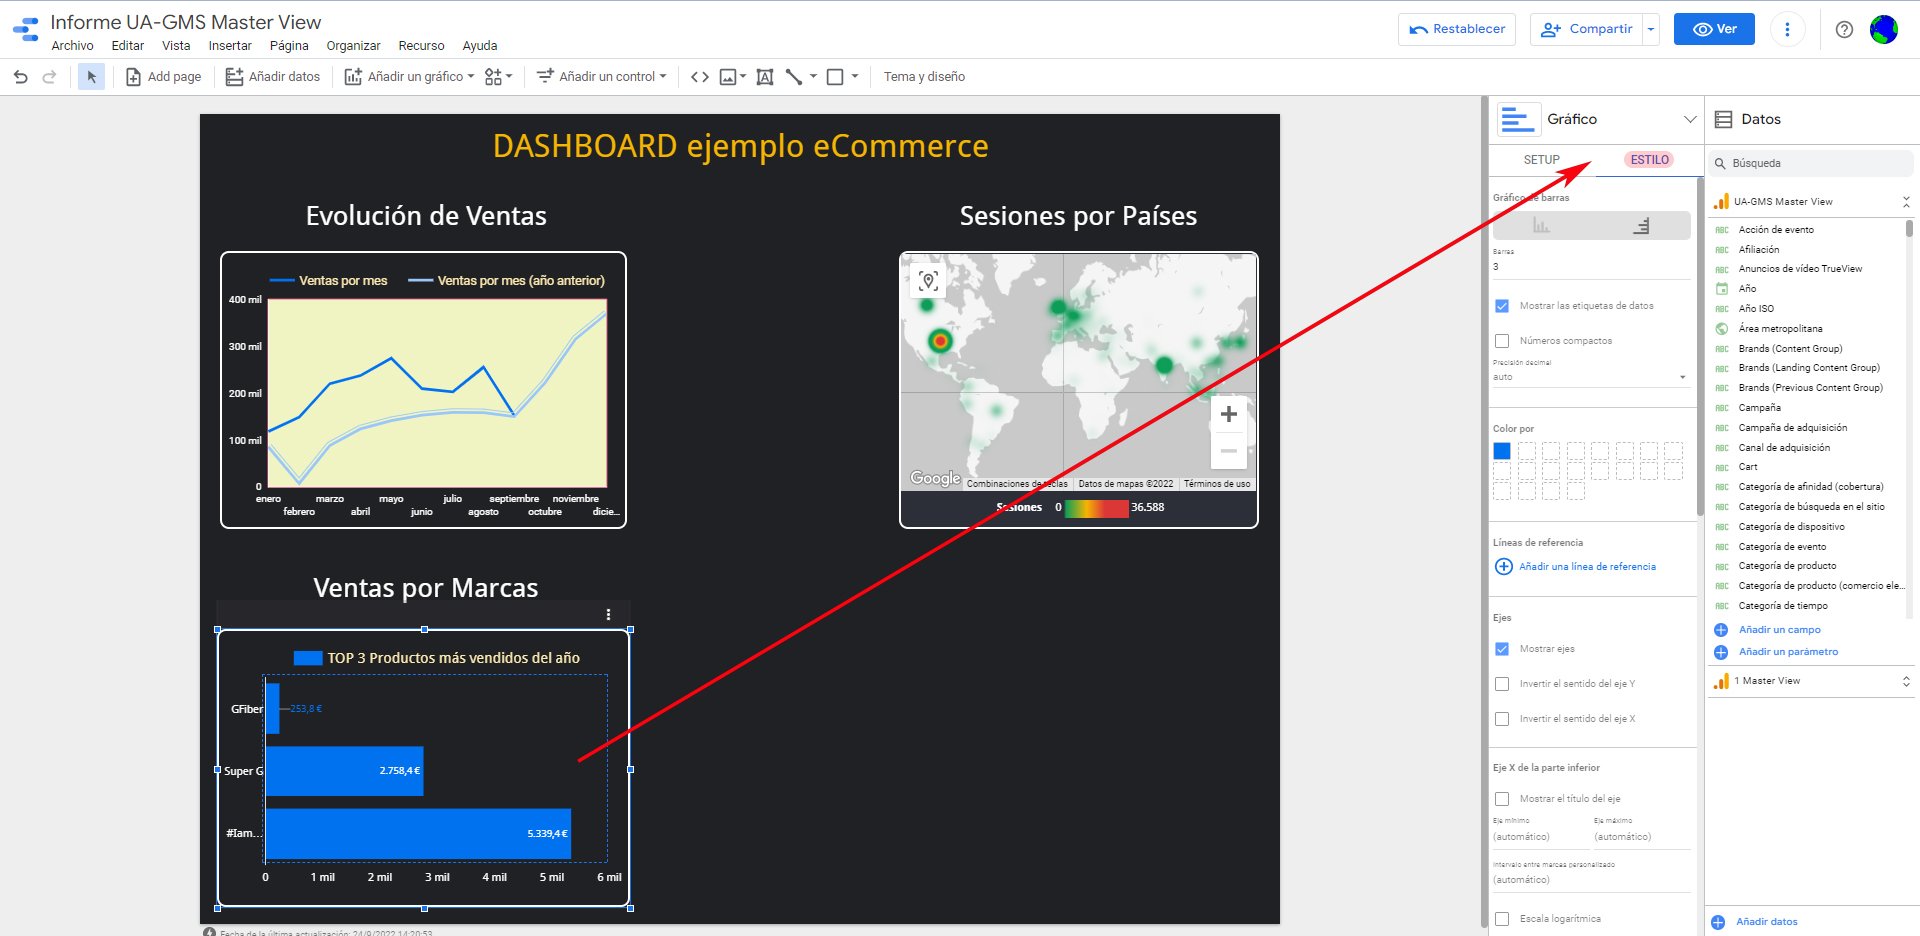Enable the Números compactos checkbox
Viewport: 1920px width, 936px height.
coord(1502,341)
